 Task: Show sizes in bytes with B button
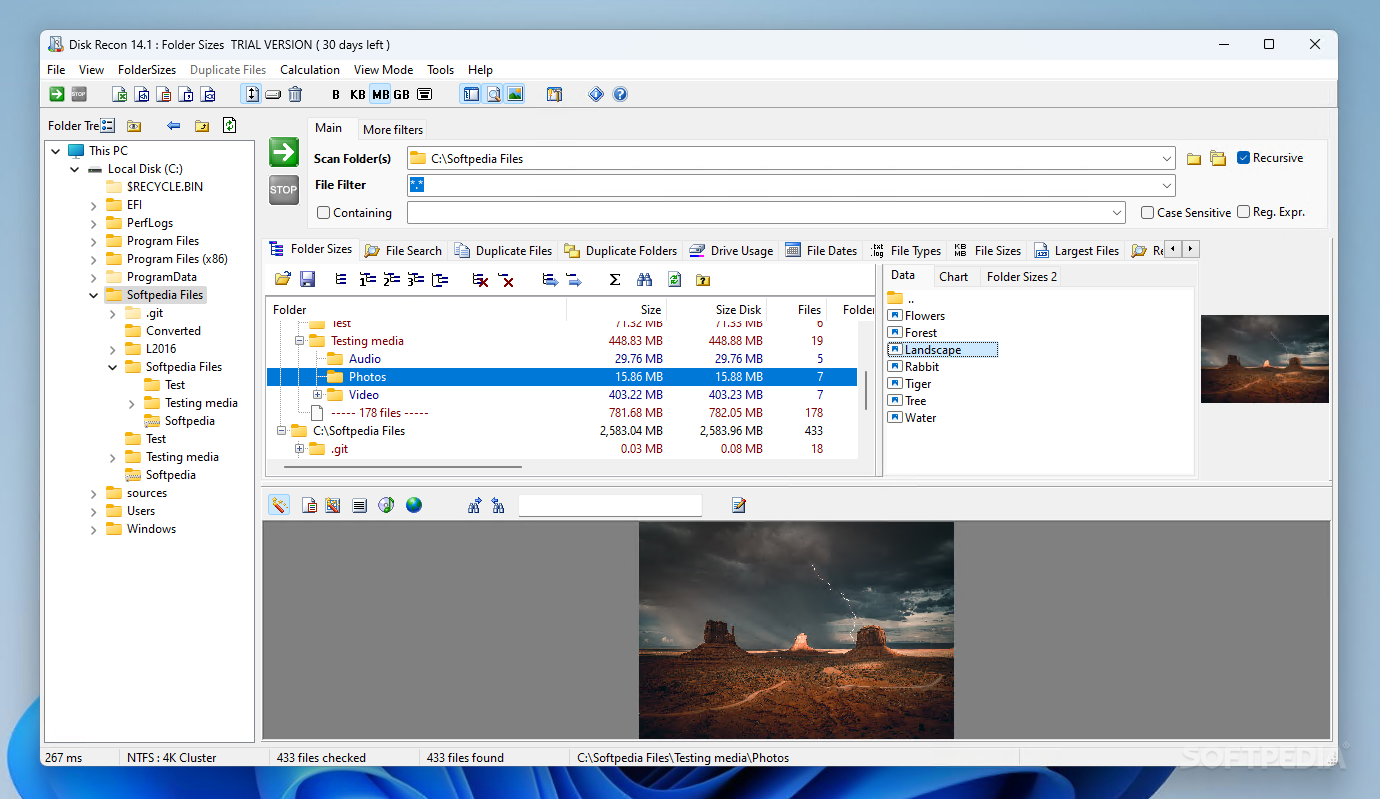click(336, 94)
